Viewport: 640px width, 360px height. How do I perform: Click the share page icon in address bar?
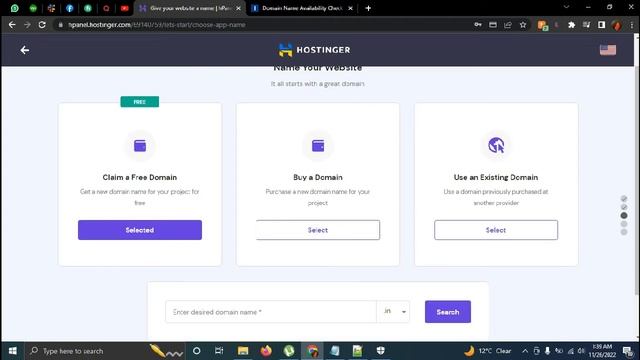point(508,25)
